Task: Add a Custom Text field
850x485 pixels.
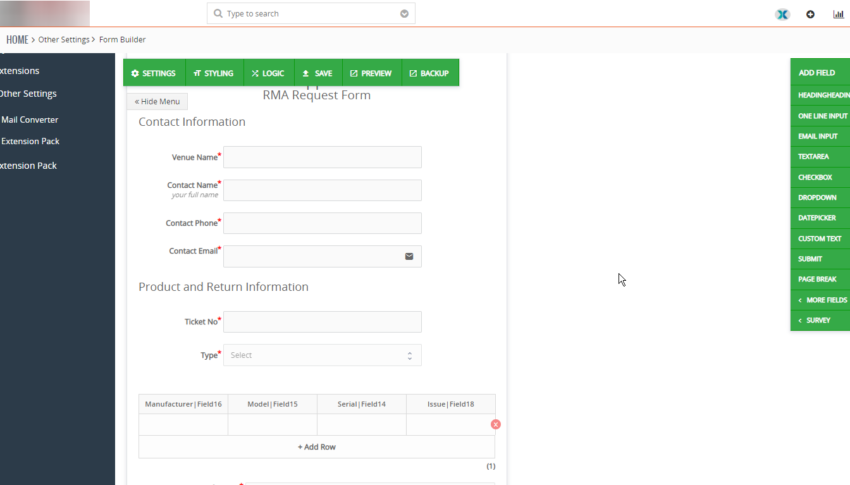Action: (820, 238)
